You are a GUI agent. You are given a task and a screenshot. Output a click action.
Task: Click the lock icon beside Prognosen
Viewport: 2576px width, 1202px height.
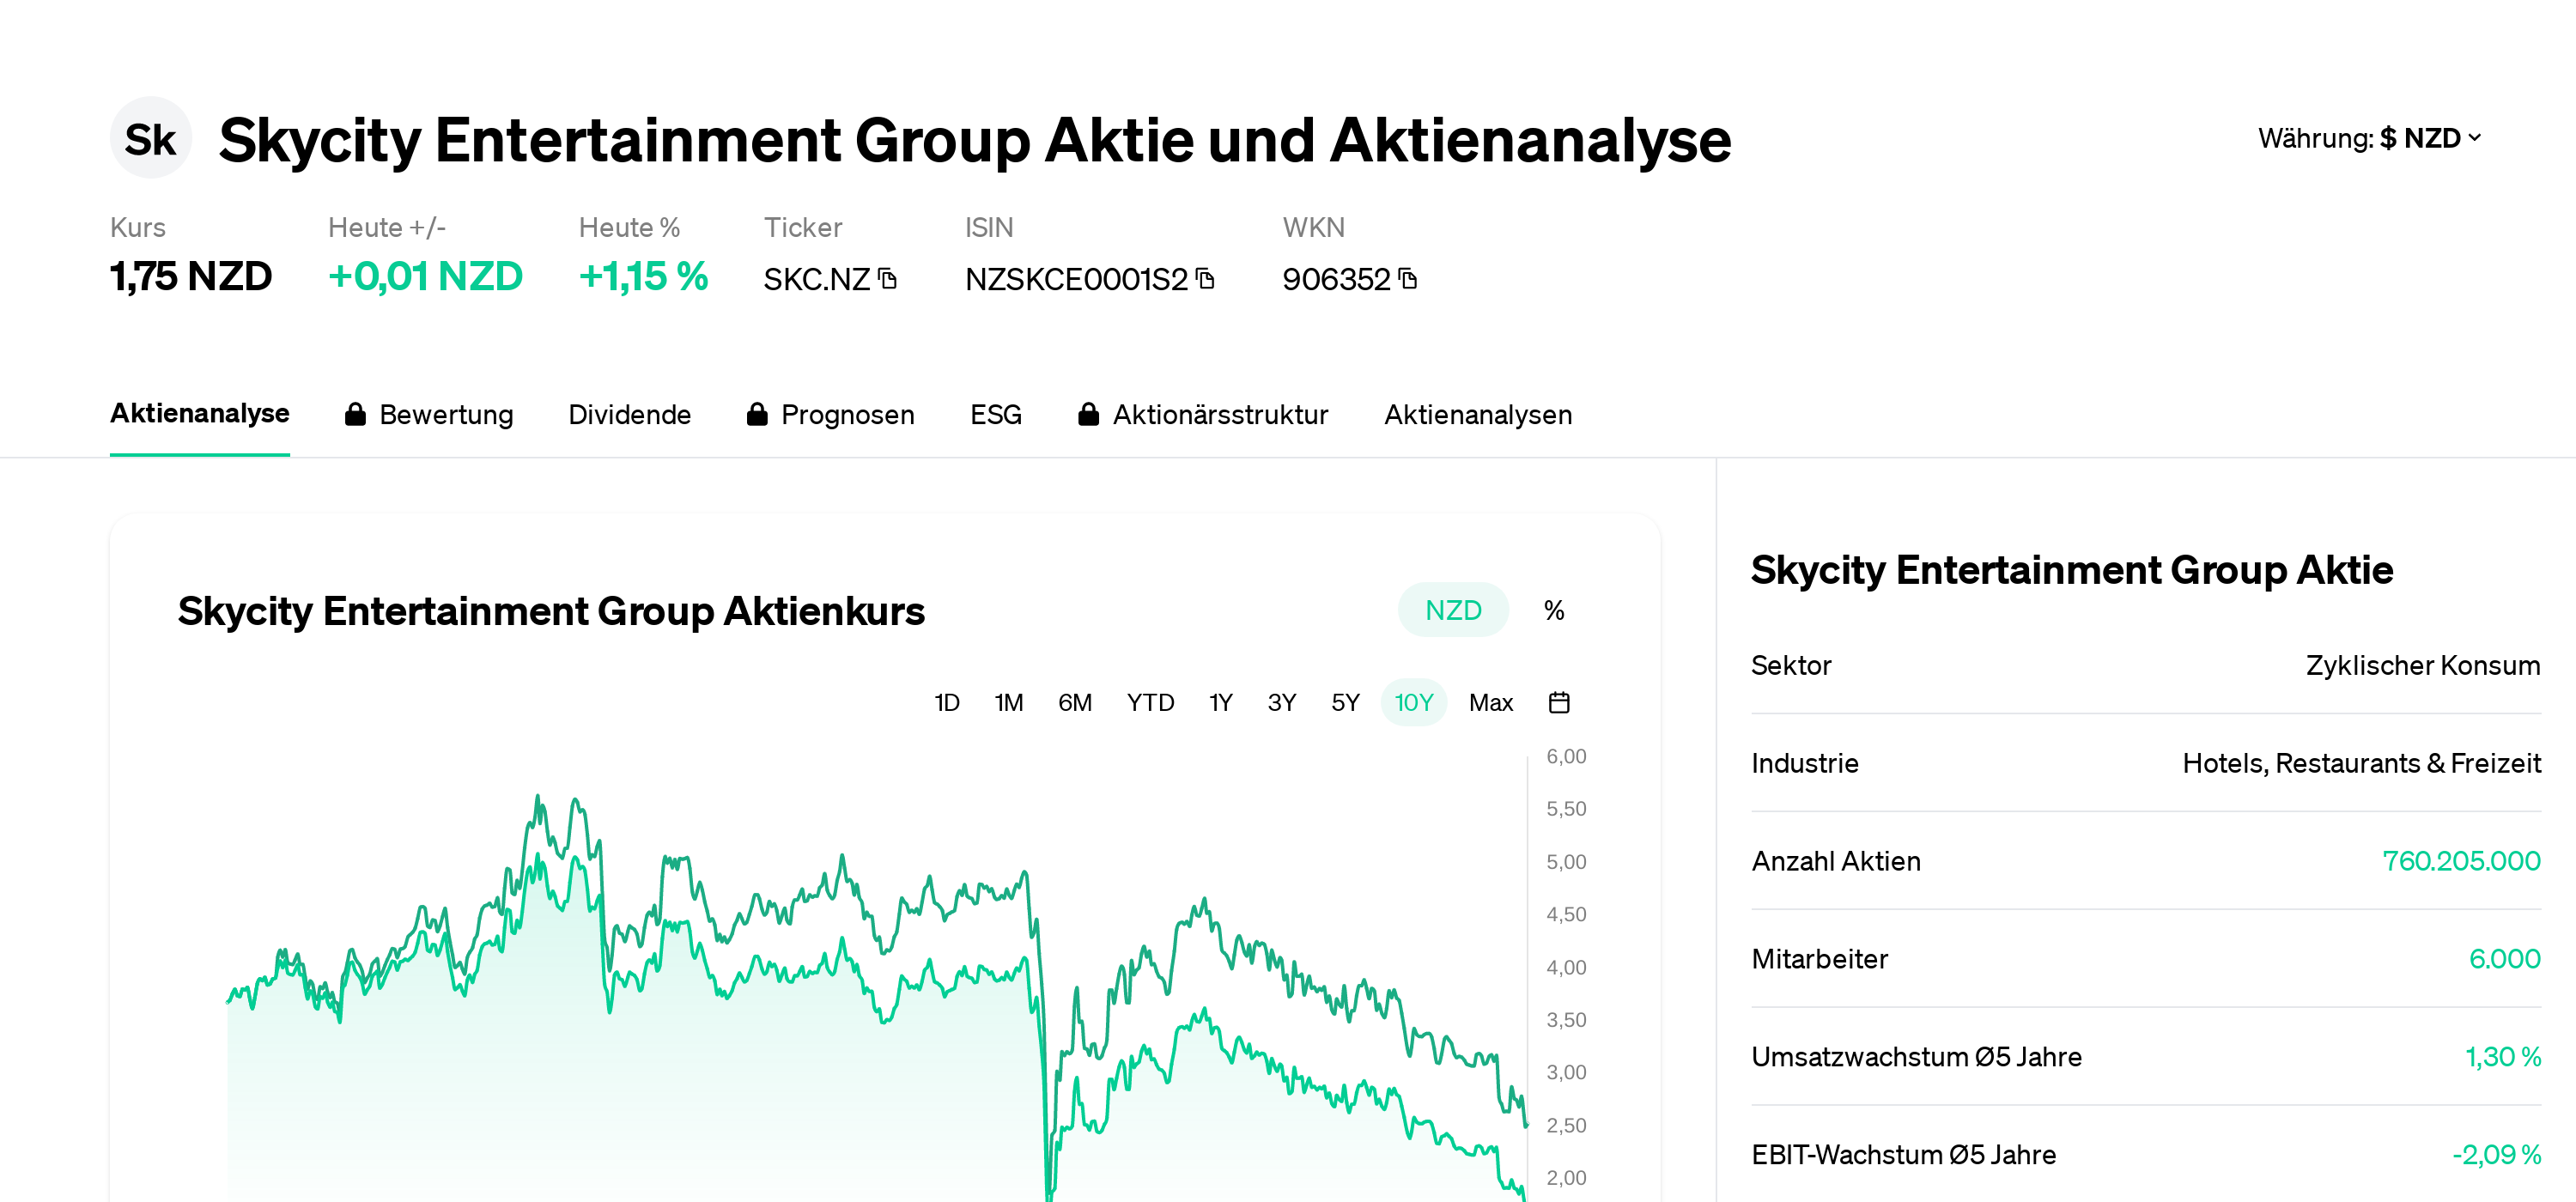pos(757,415)
